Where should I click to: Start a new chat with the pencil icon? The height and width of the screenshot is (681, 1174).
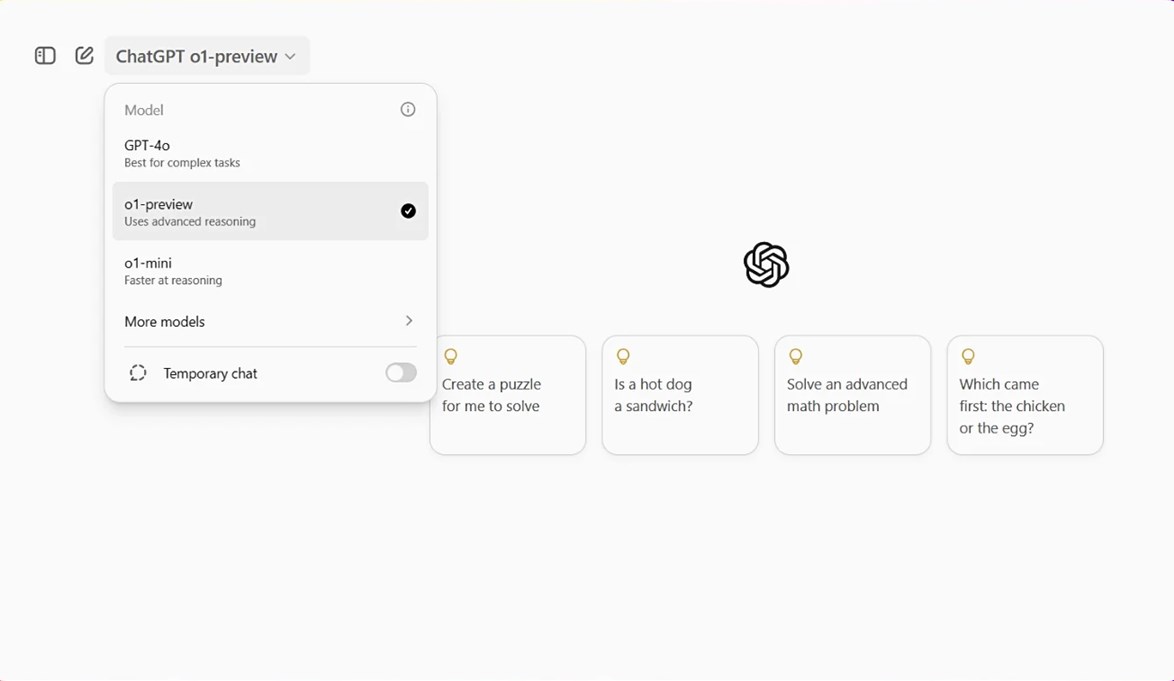coord(84,55)
